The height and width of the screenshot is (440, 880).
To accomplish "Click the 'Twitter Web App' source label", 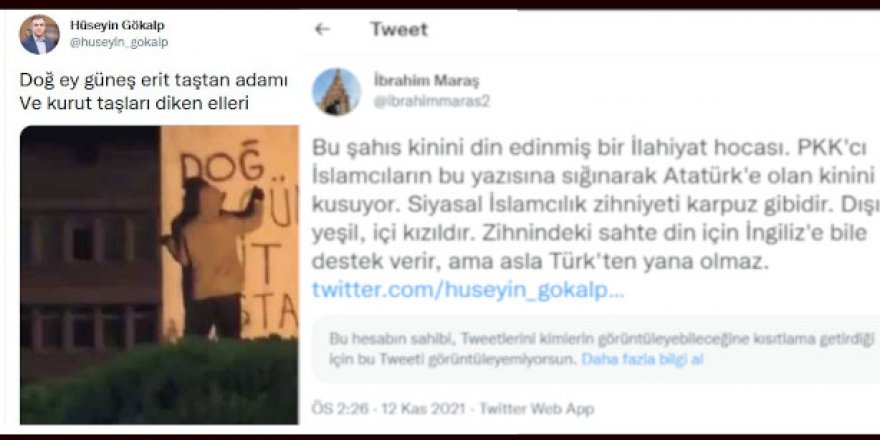I will (535, 409).
